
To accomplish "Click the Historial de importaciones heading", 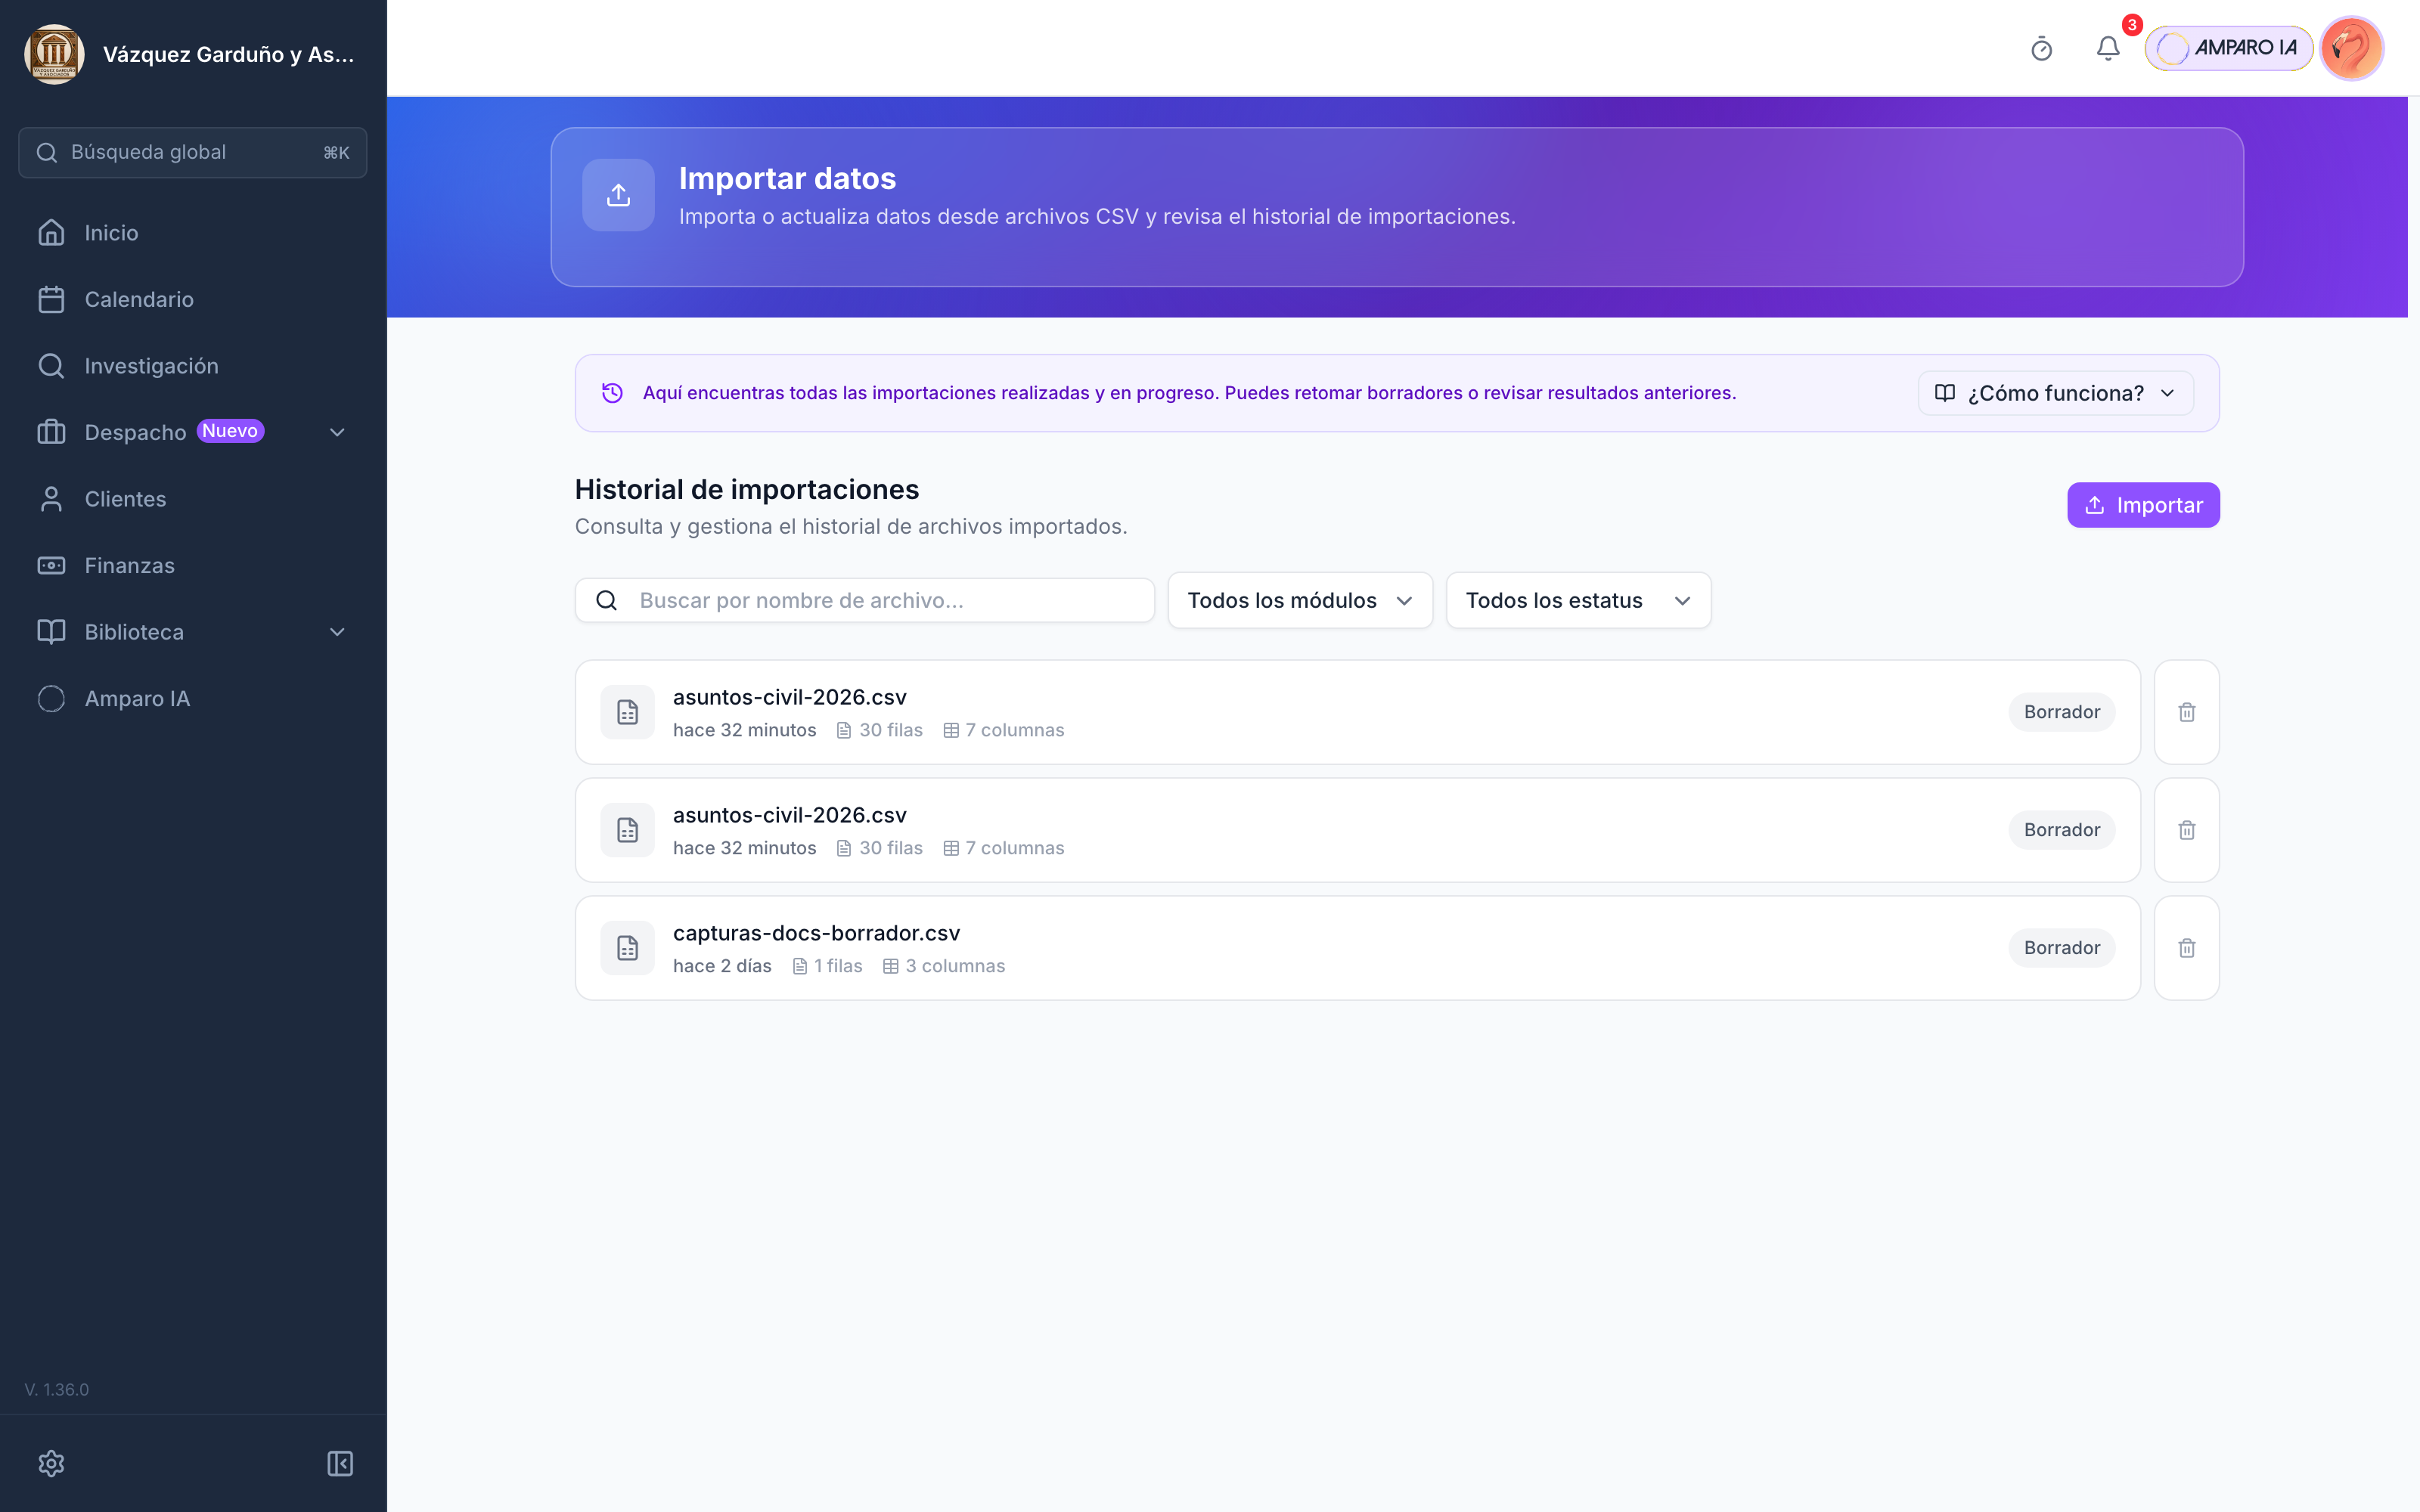I will 747,489.
